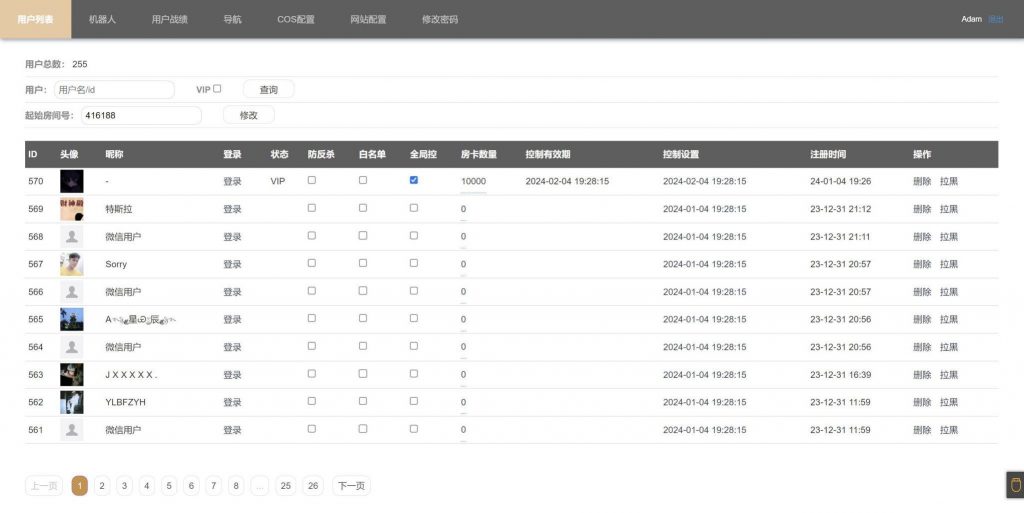Enable 防反杀 checkbox for user 567
Viewport: 1024px width, 513px height.
pyautogui.click(x=311, y=263)
